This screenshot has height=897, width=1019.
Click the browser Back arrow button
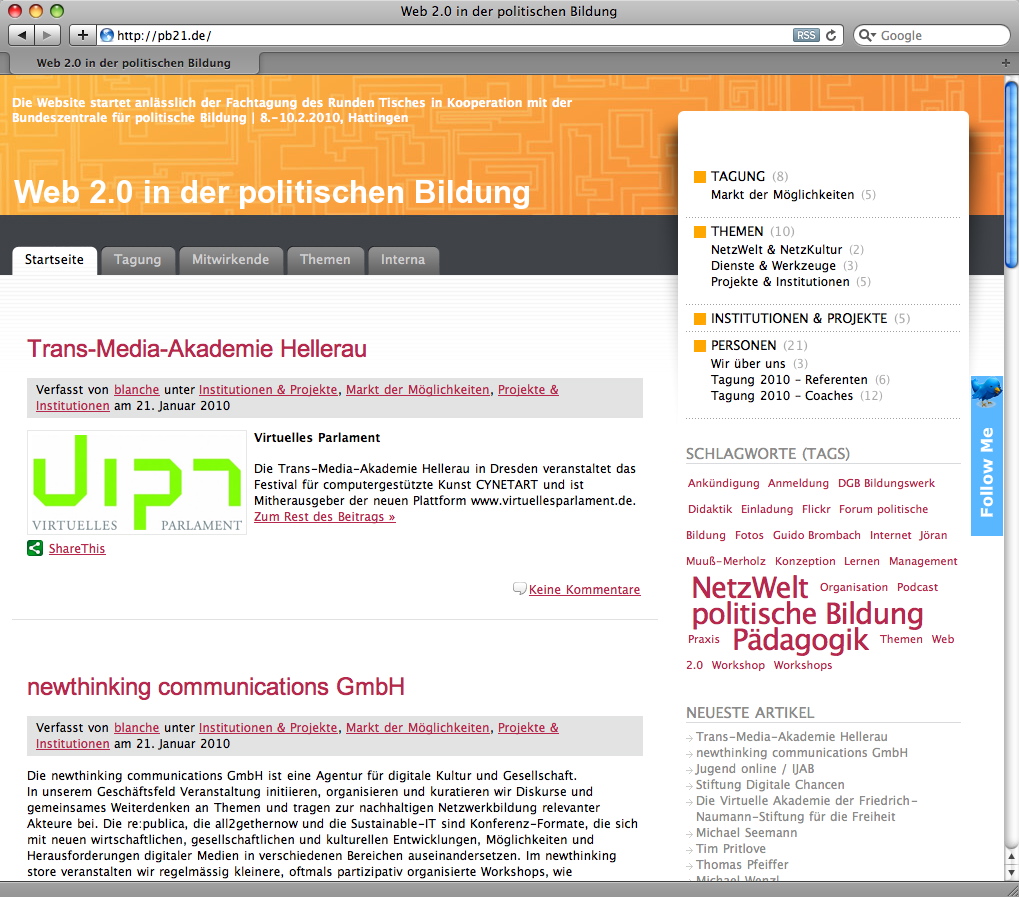tap(23, 35)
